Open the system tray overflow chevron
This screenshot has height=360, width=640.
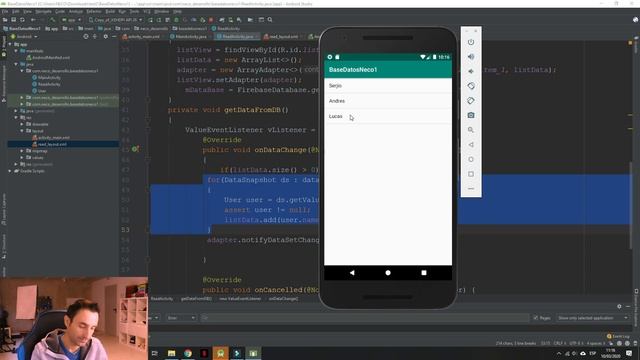(x=559, y=353)
